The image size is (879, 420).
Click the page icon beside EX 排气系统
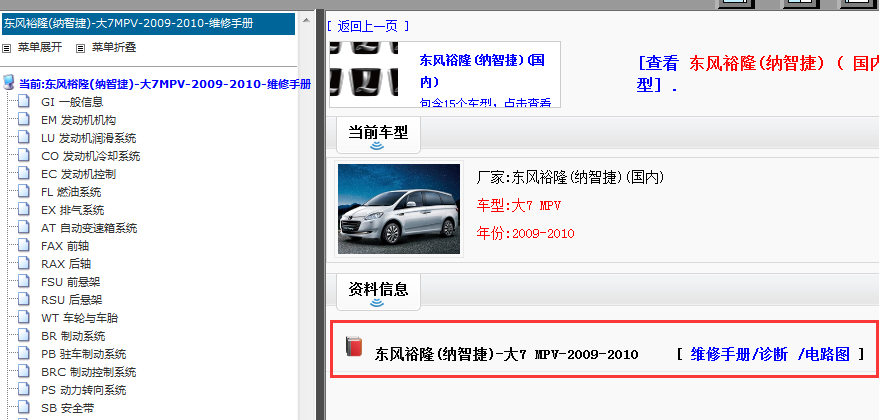23,210
